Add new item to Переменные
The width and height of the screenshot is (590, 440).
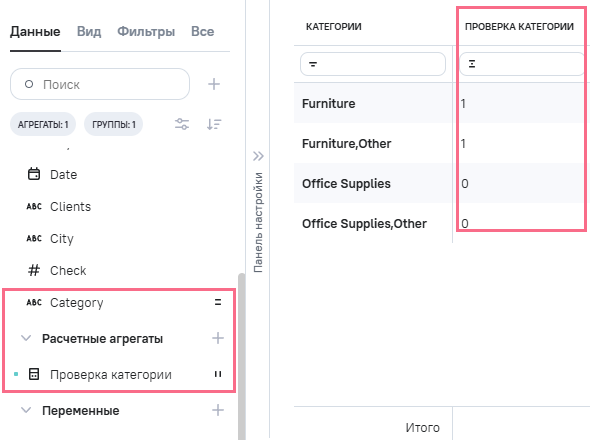[x=218, y=410]
